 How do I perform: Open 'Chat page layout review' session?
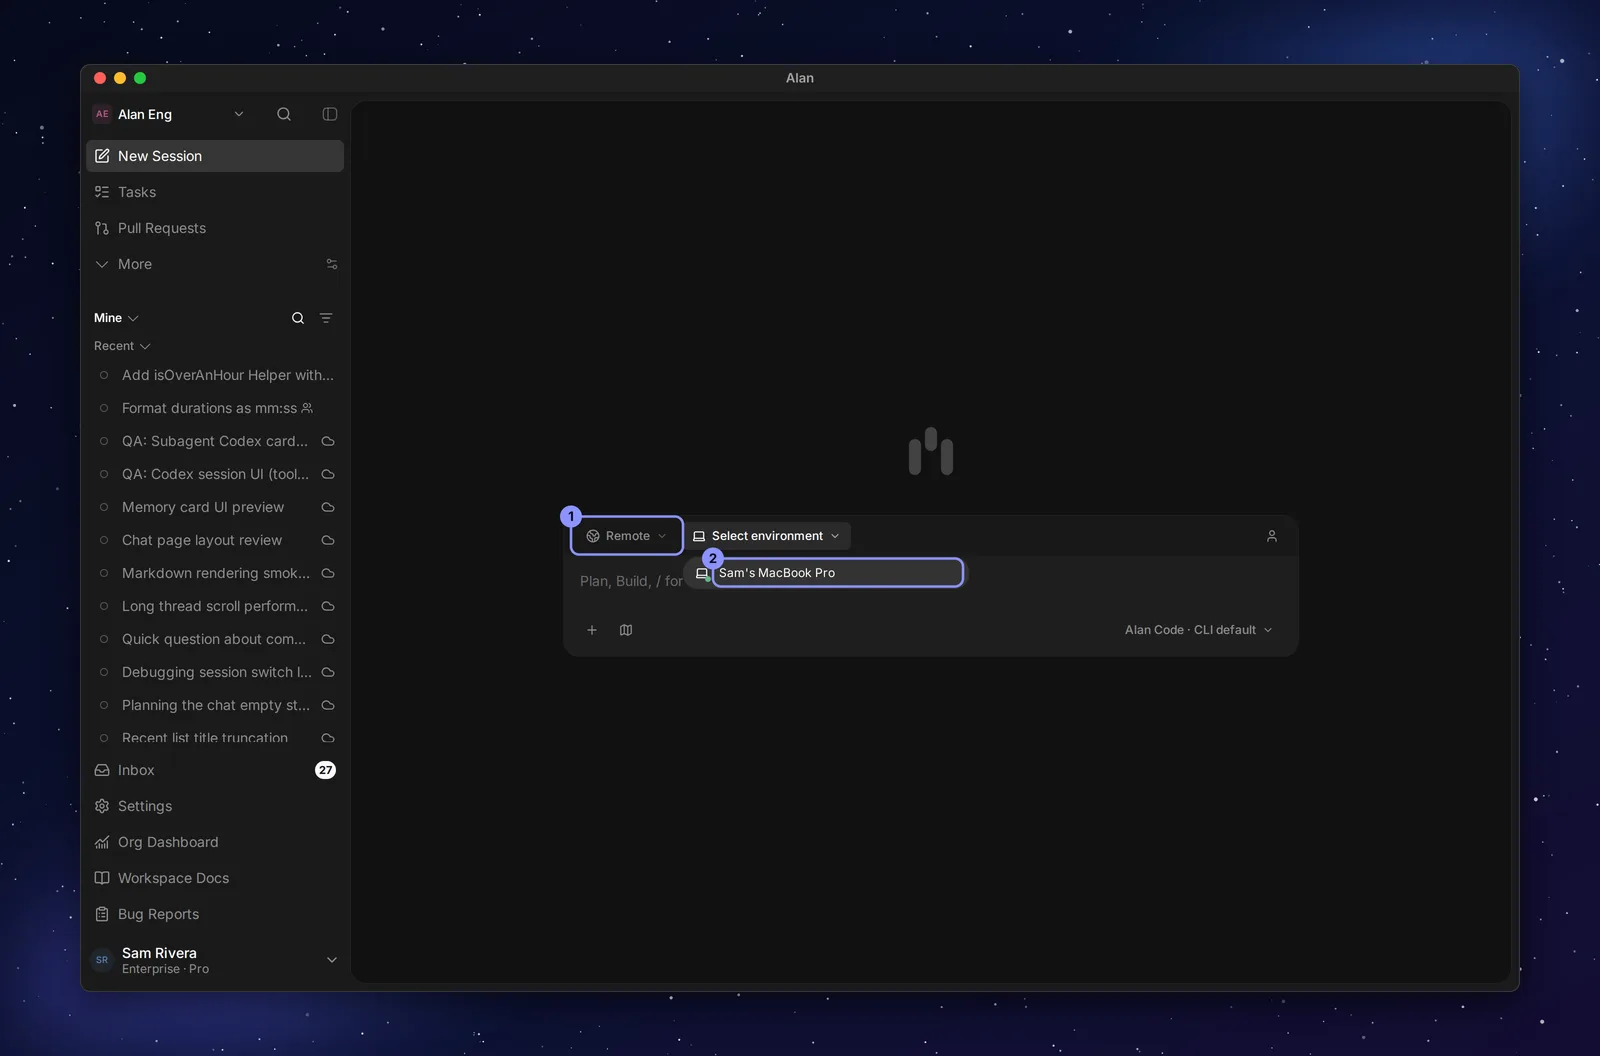(x=215, y=540)
